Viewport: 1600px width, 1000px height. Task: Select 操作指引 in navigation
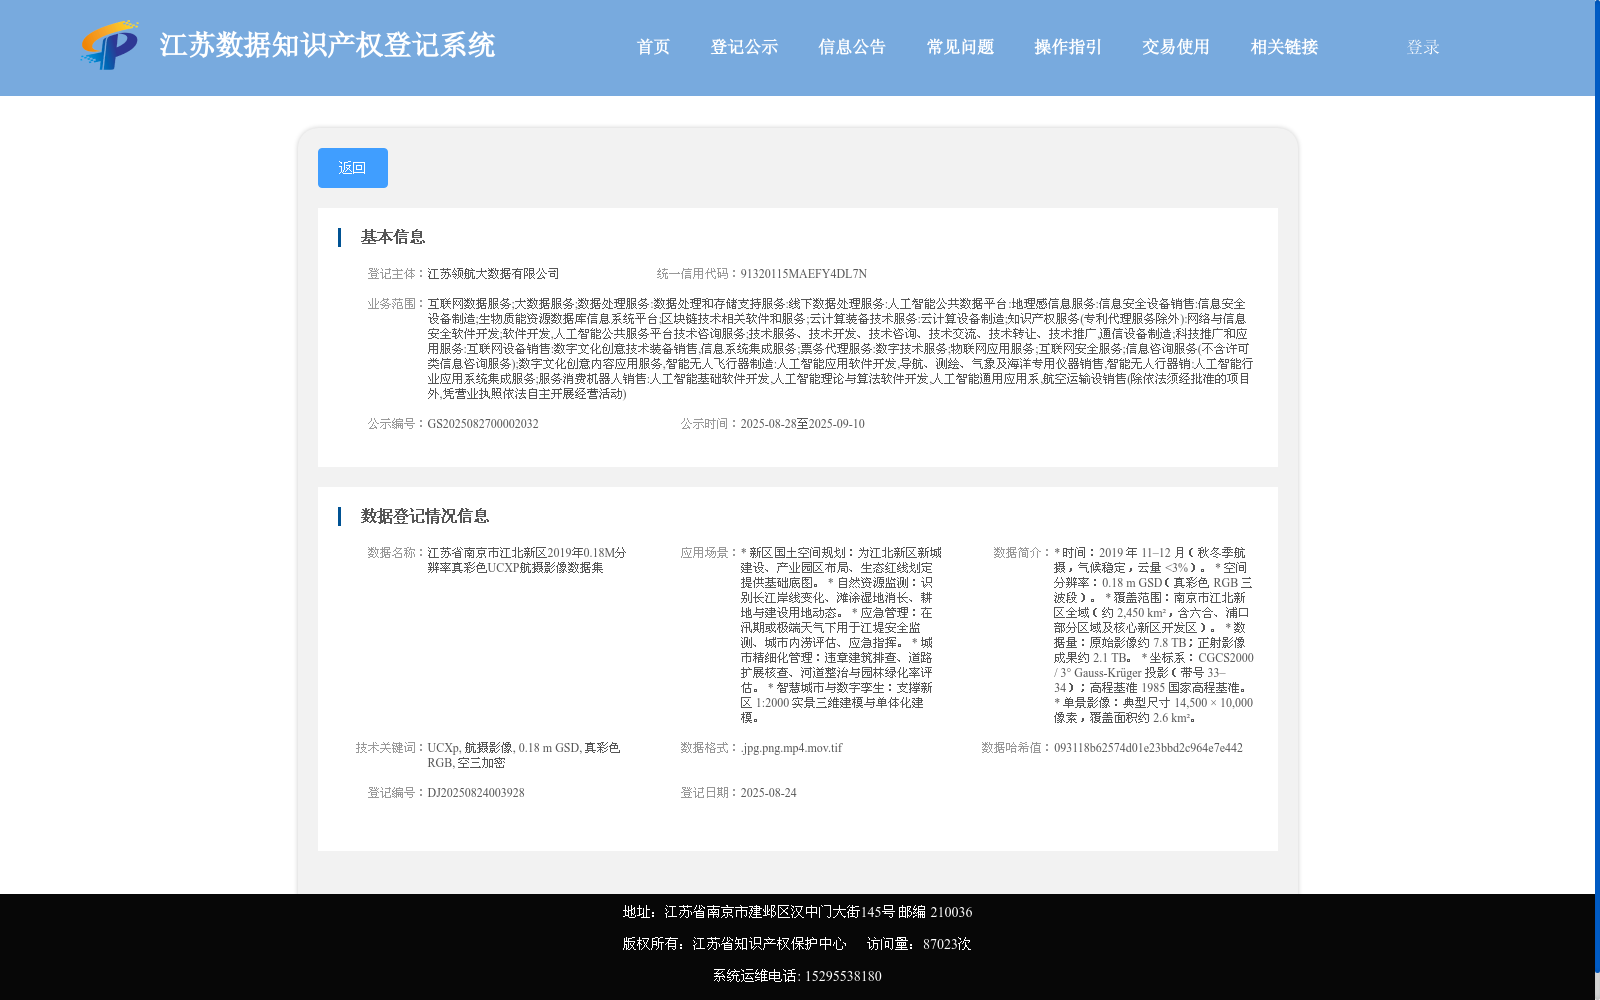[x=1068, y=47]
